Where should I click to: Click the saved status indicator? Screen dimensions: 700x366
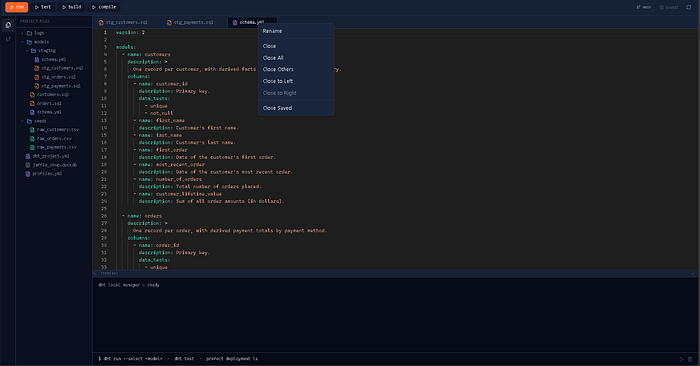(668, 7)
